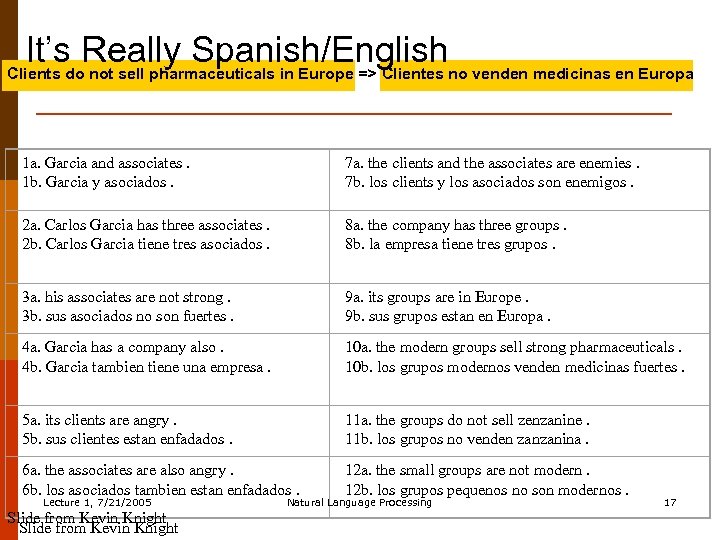Click the slide number 17
The image size is (720, 540).
[x=670, y=502]
